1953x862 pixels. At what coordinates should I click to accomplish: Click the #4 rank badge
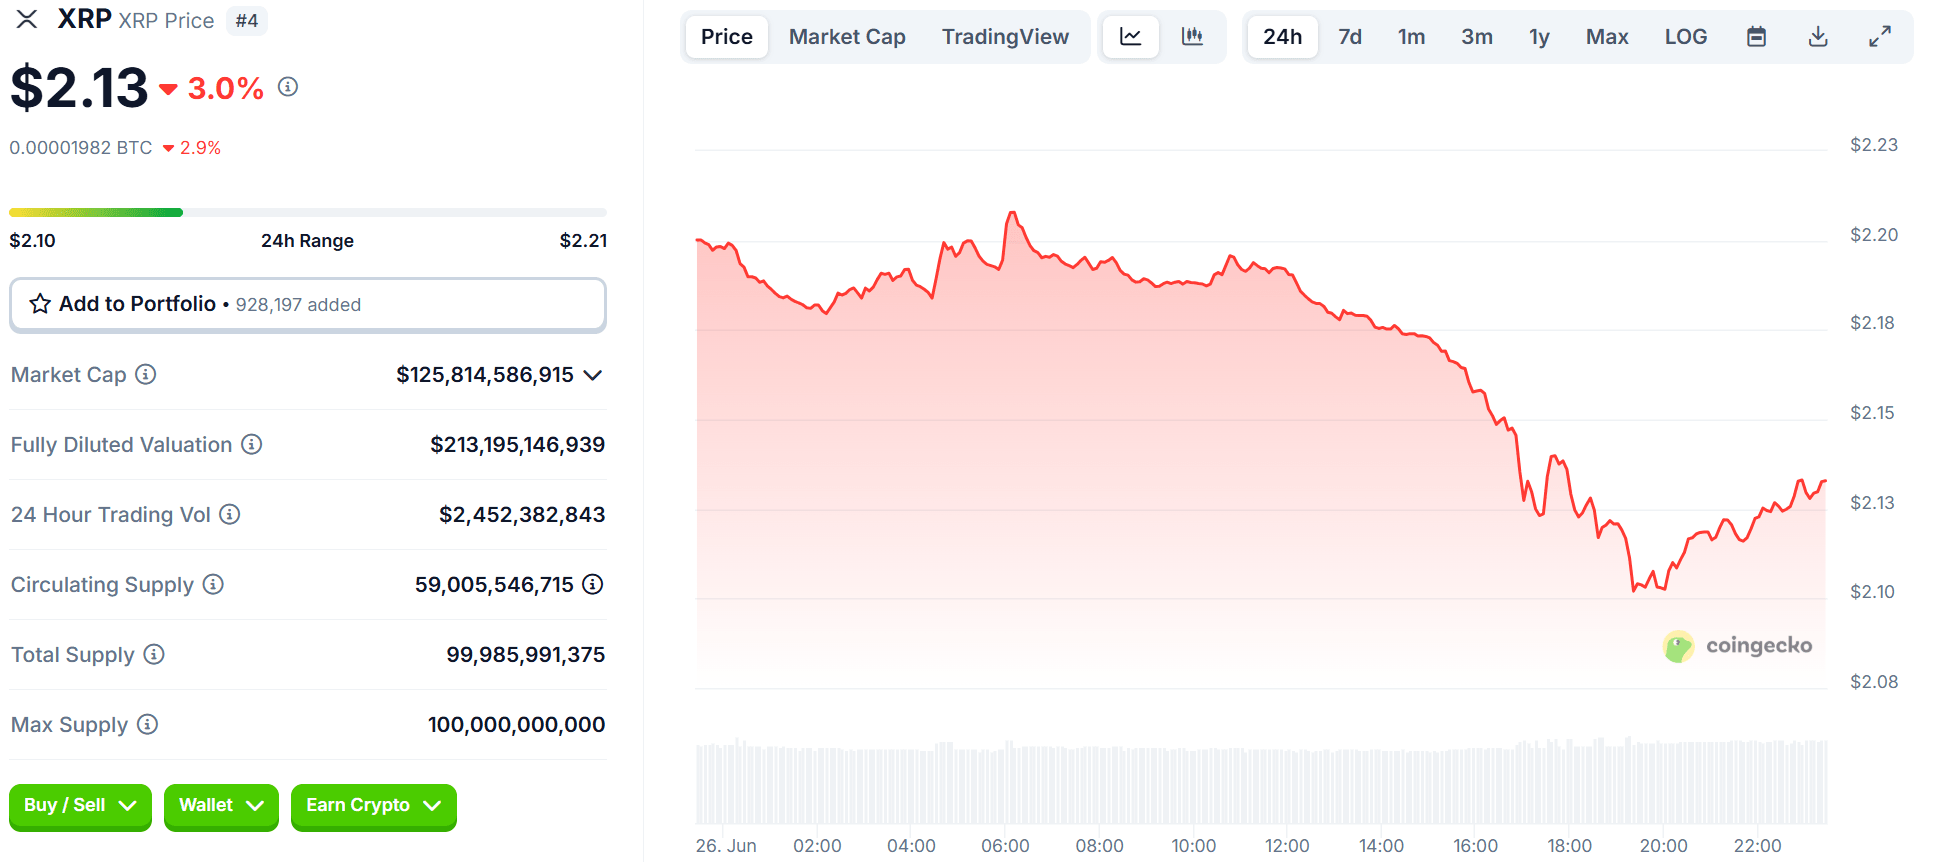tap(247, 20)
